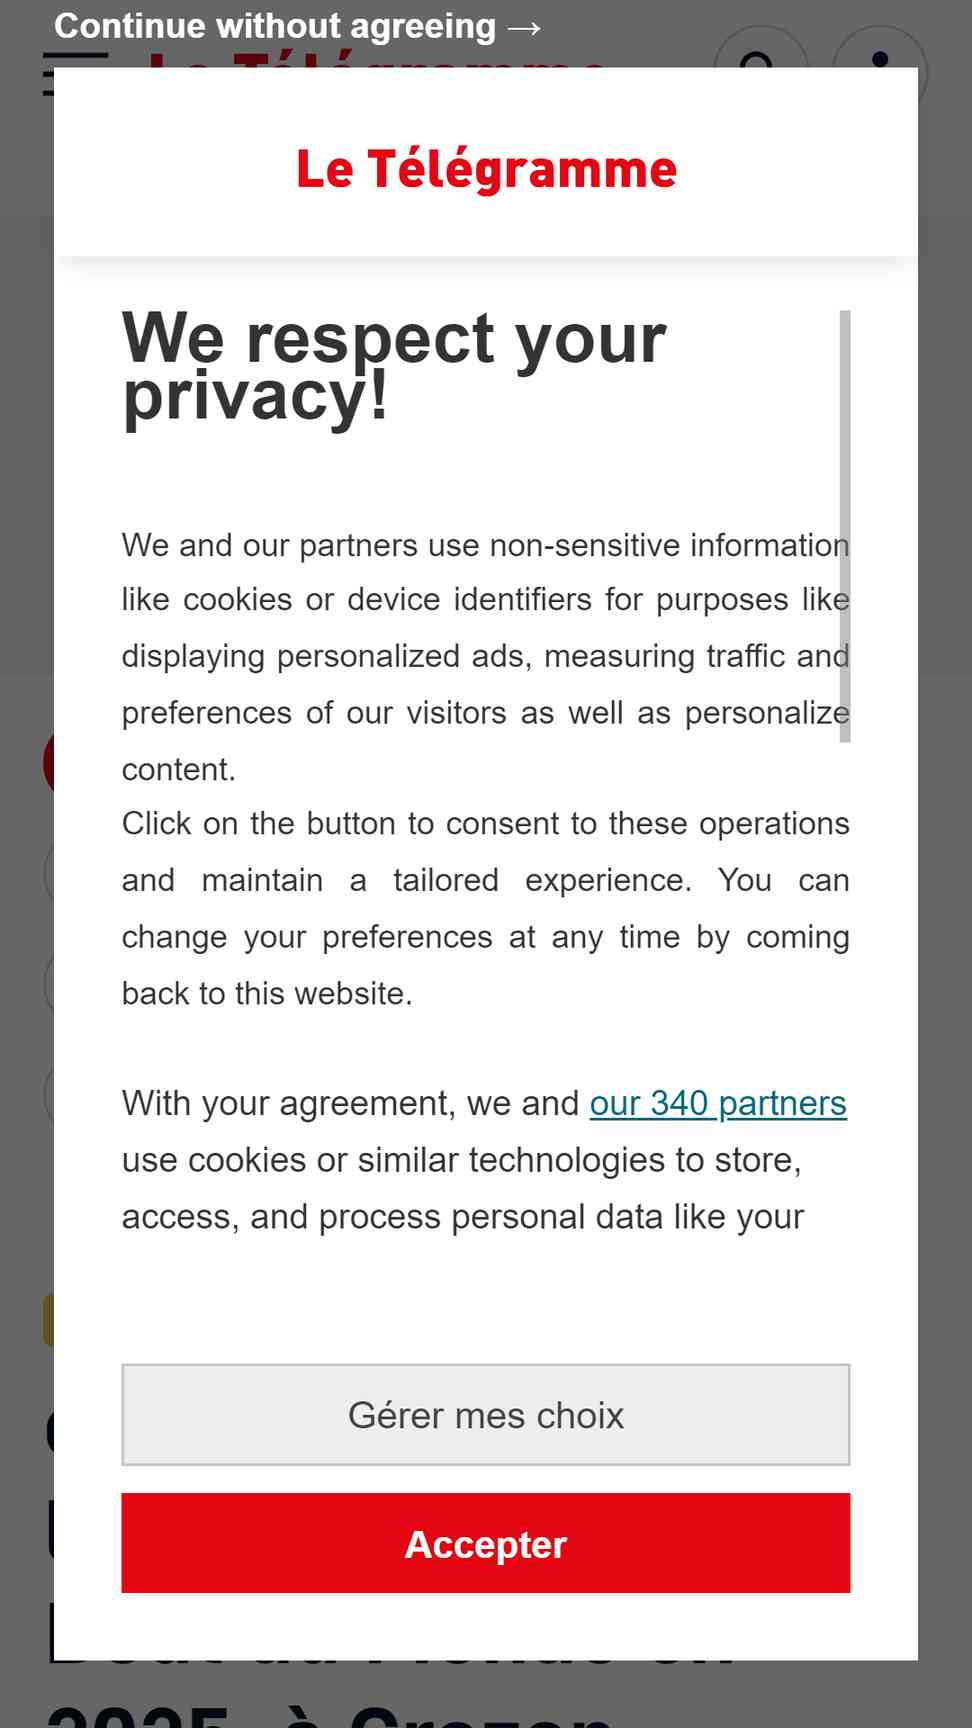This screenshot has width=972, height=1728.
Task: Click the paragraph about non-sensitive information
Action: (x=486, y=657)
